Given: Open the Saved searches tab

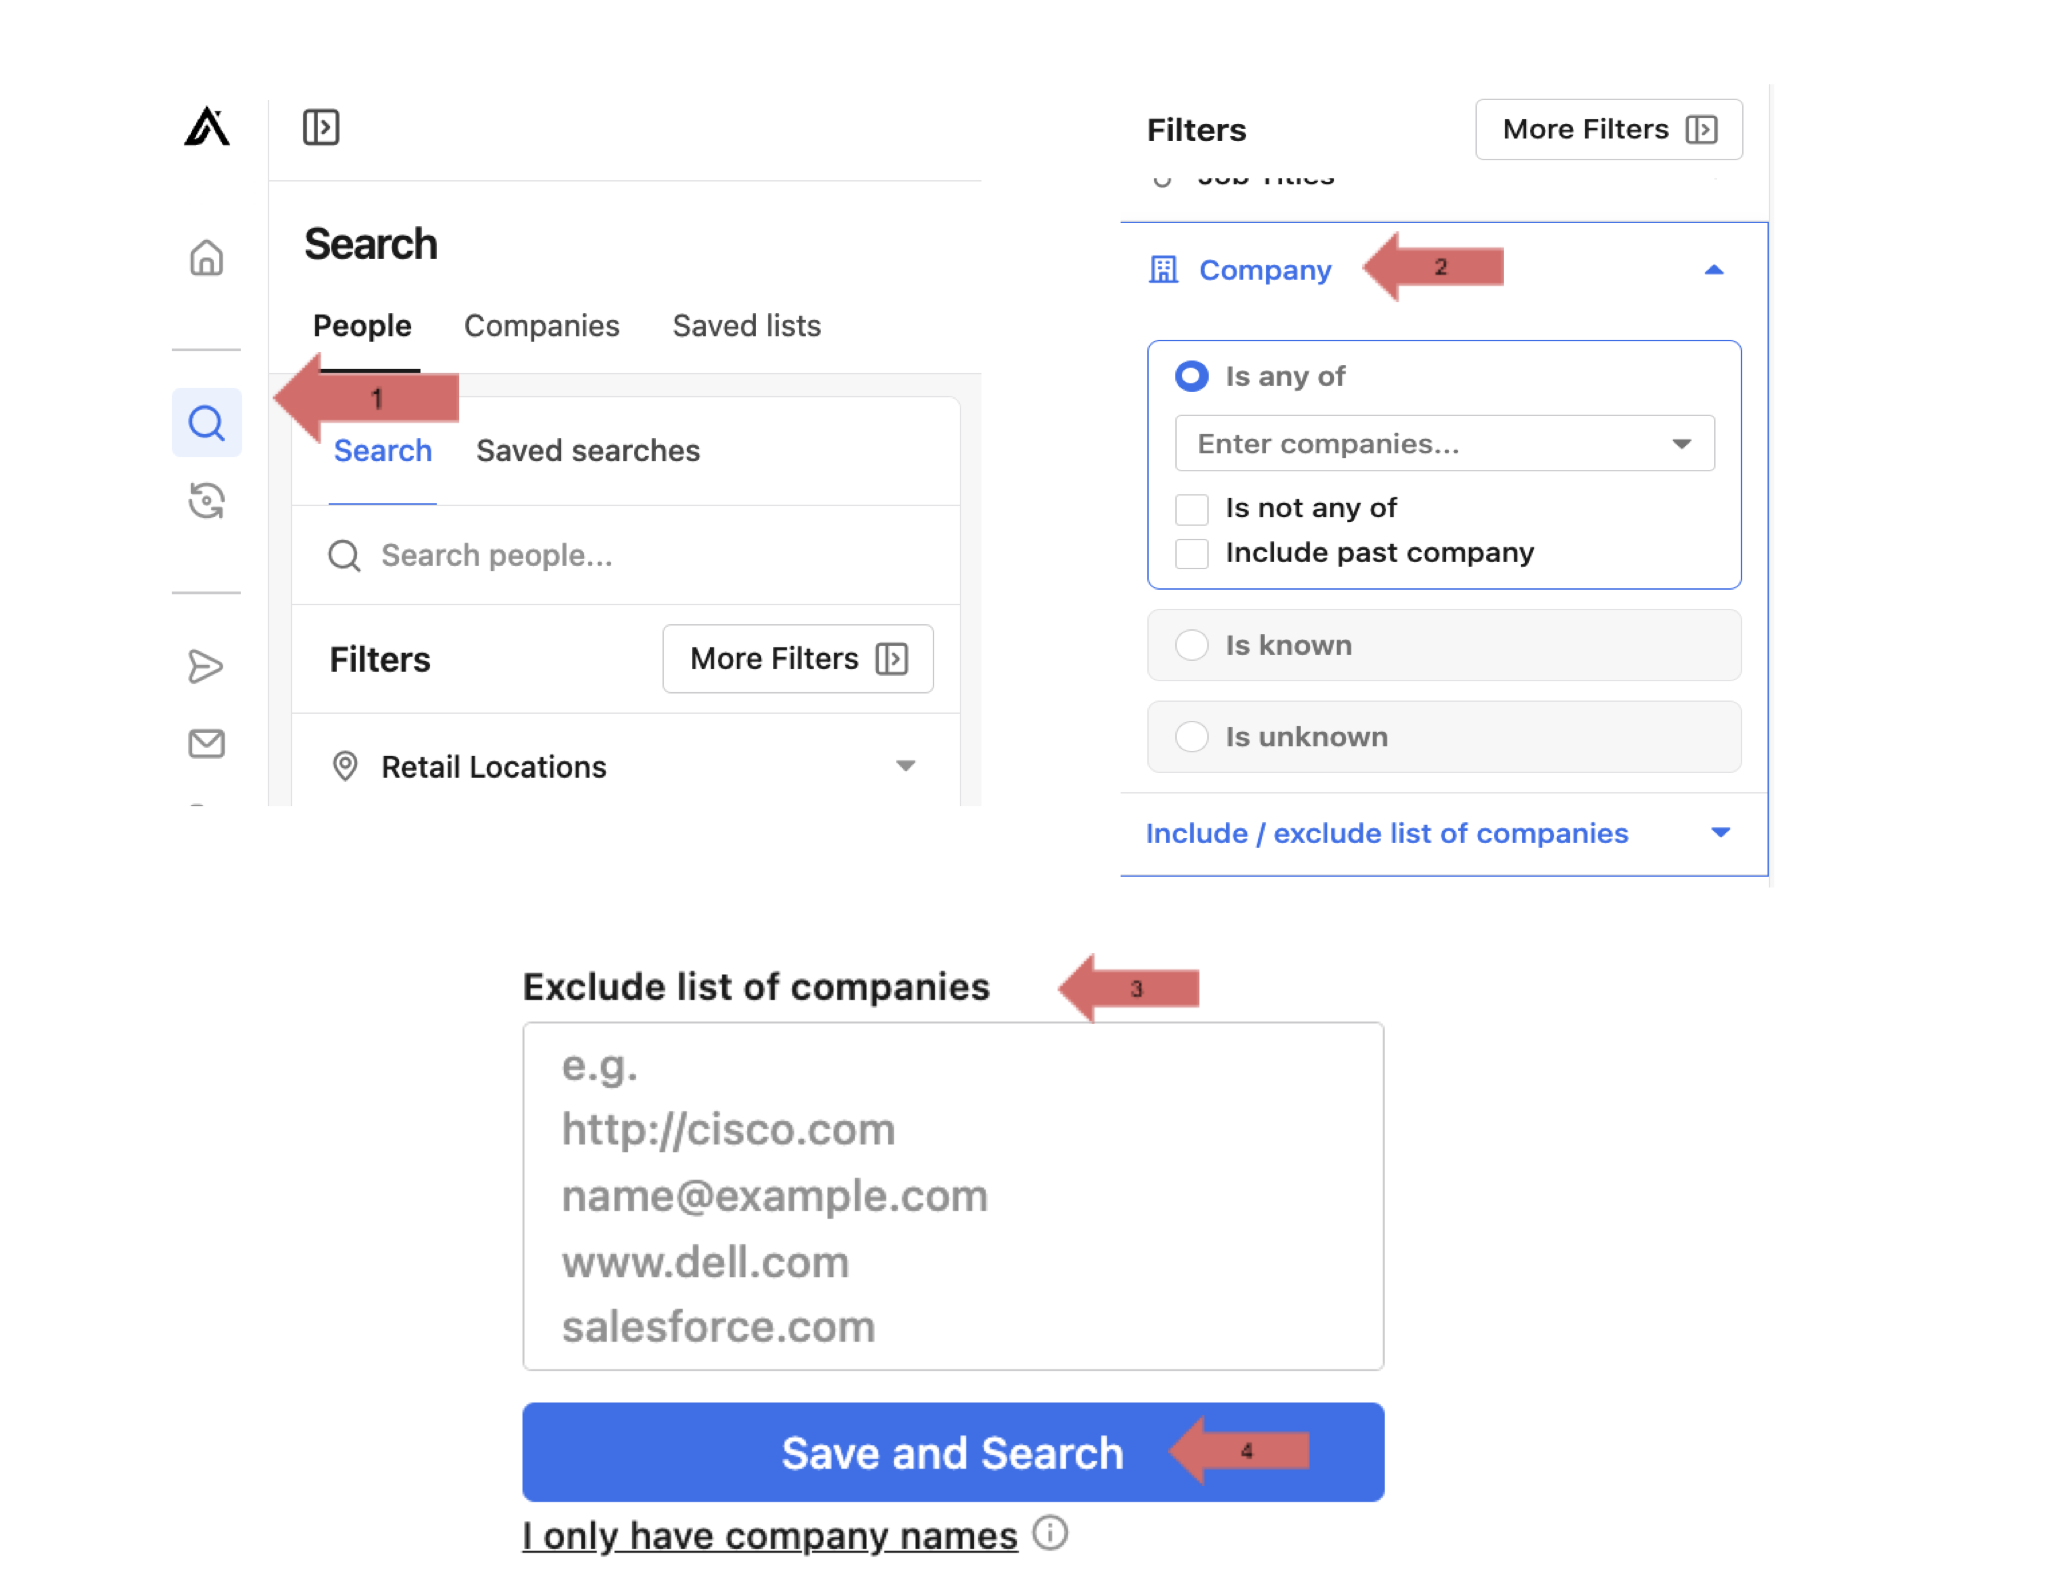Looking at the screenshot, I should pos(588,451).
